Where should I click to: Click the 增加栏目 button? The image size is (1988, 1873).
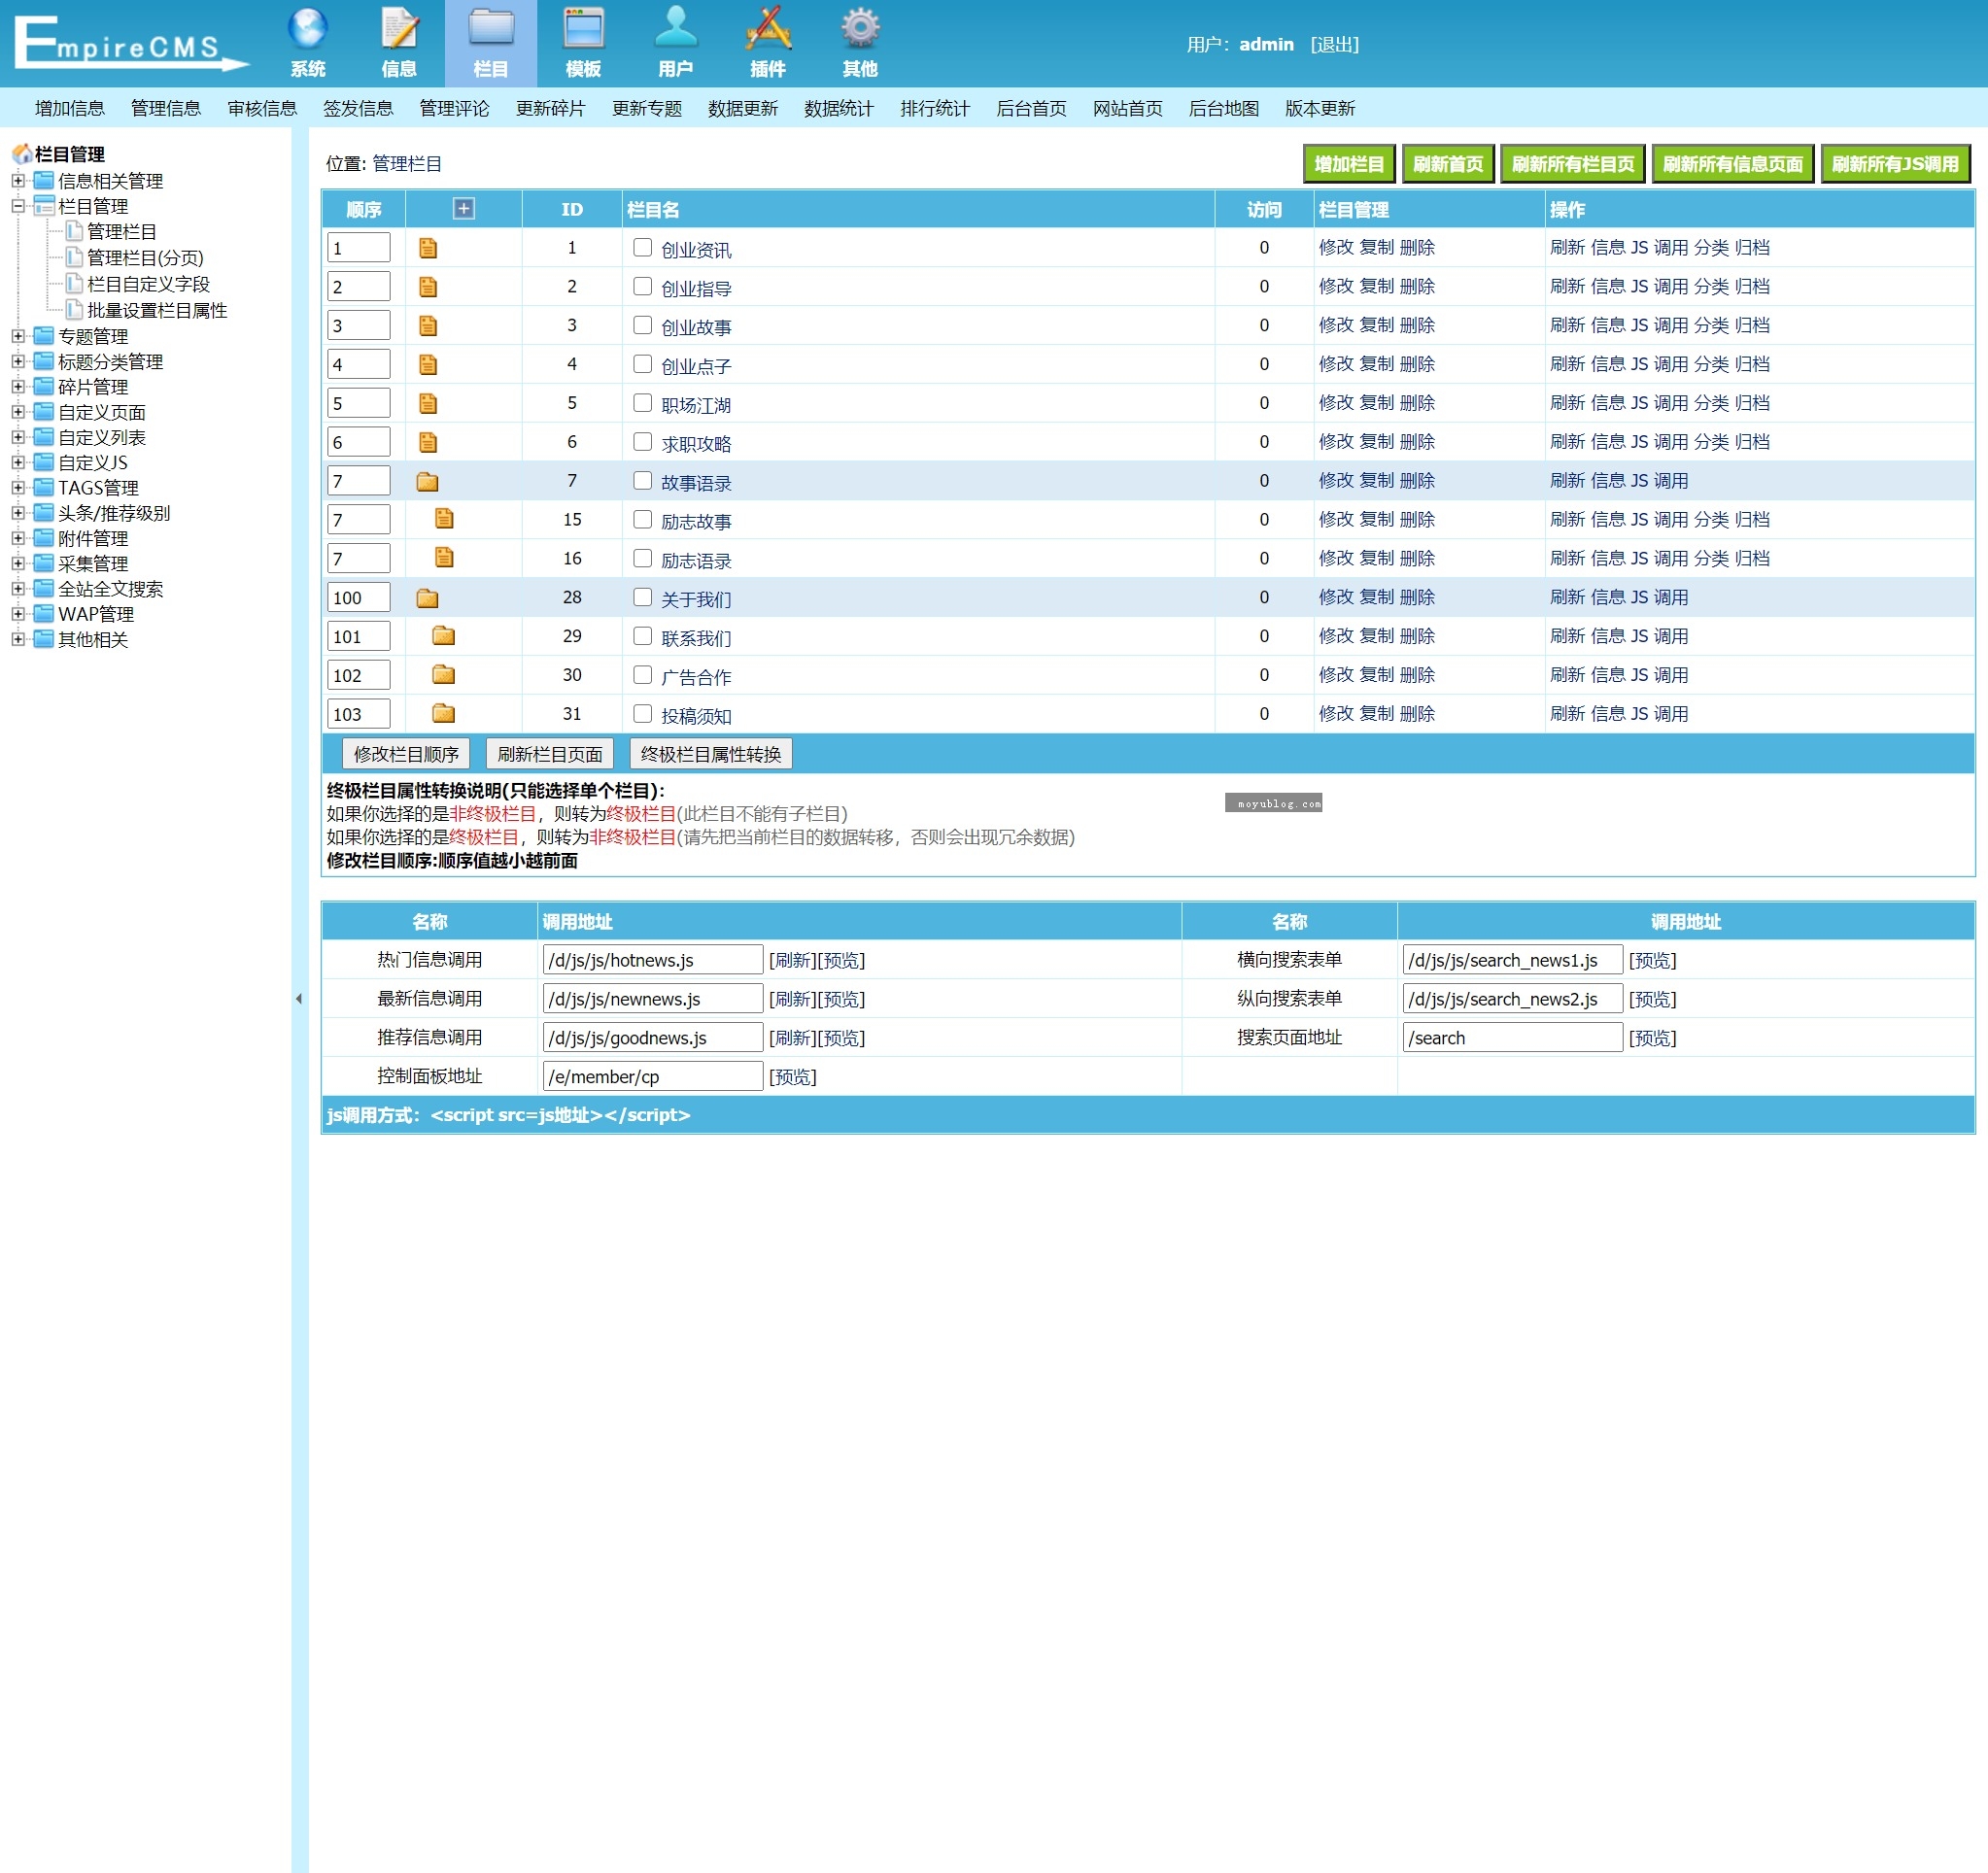1349,164
